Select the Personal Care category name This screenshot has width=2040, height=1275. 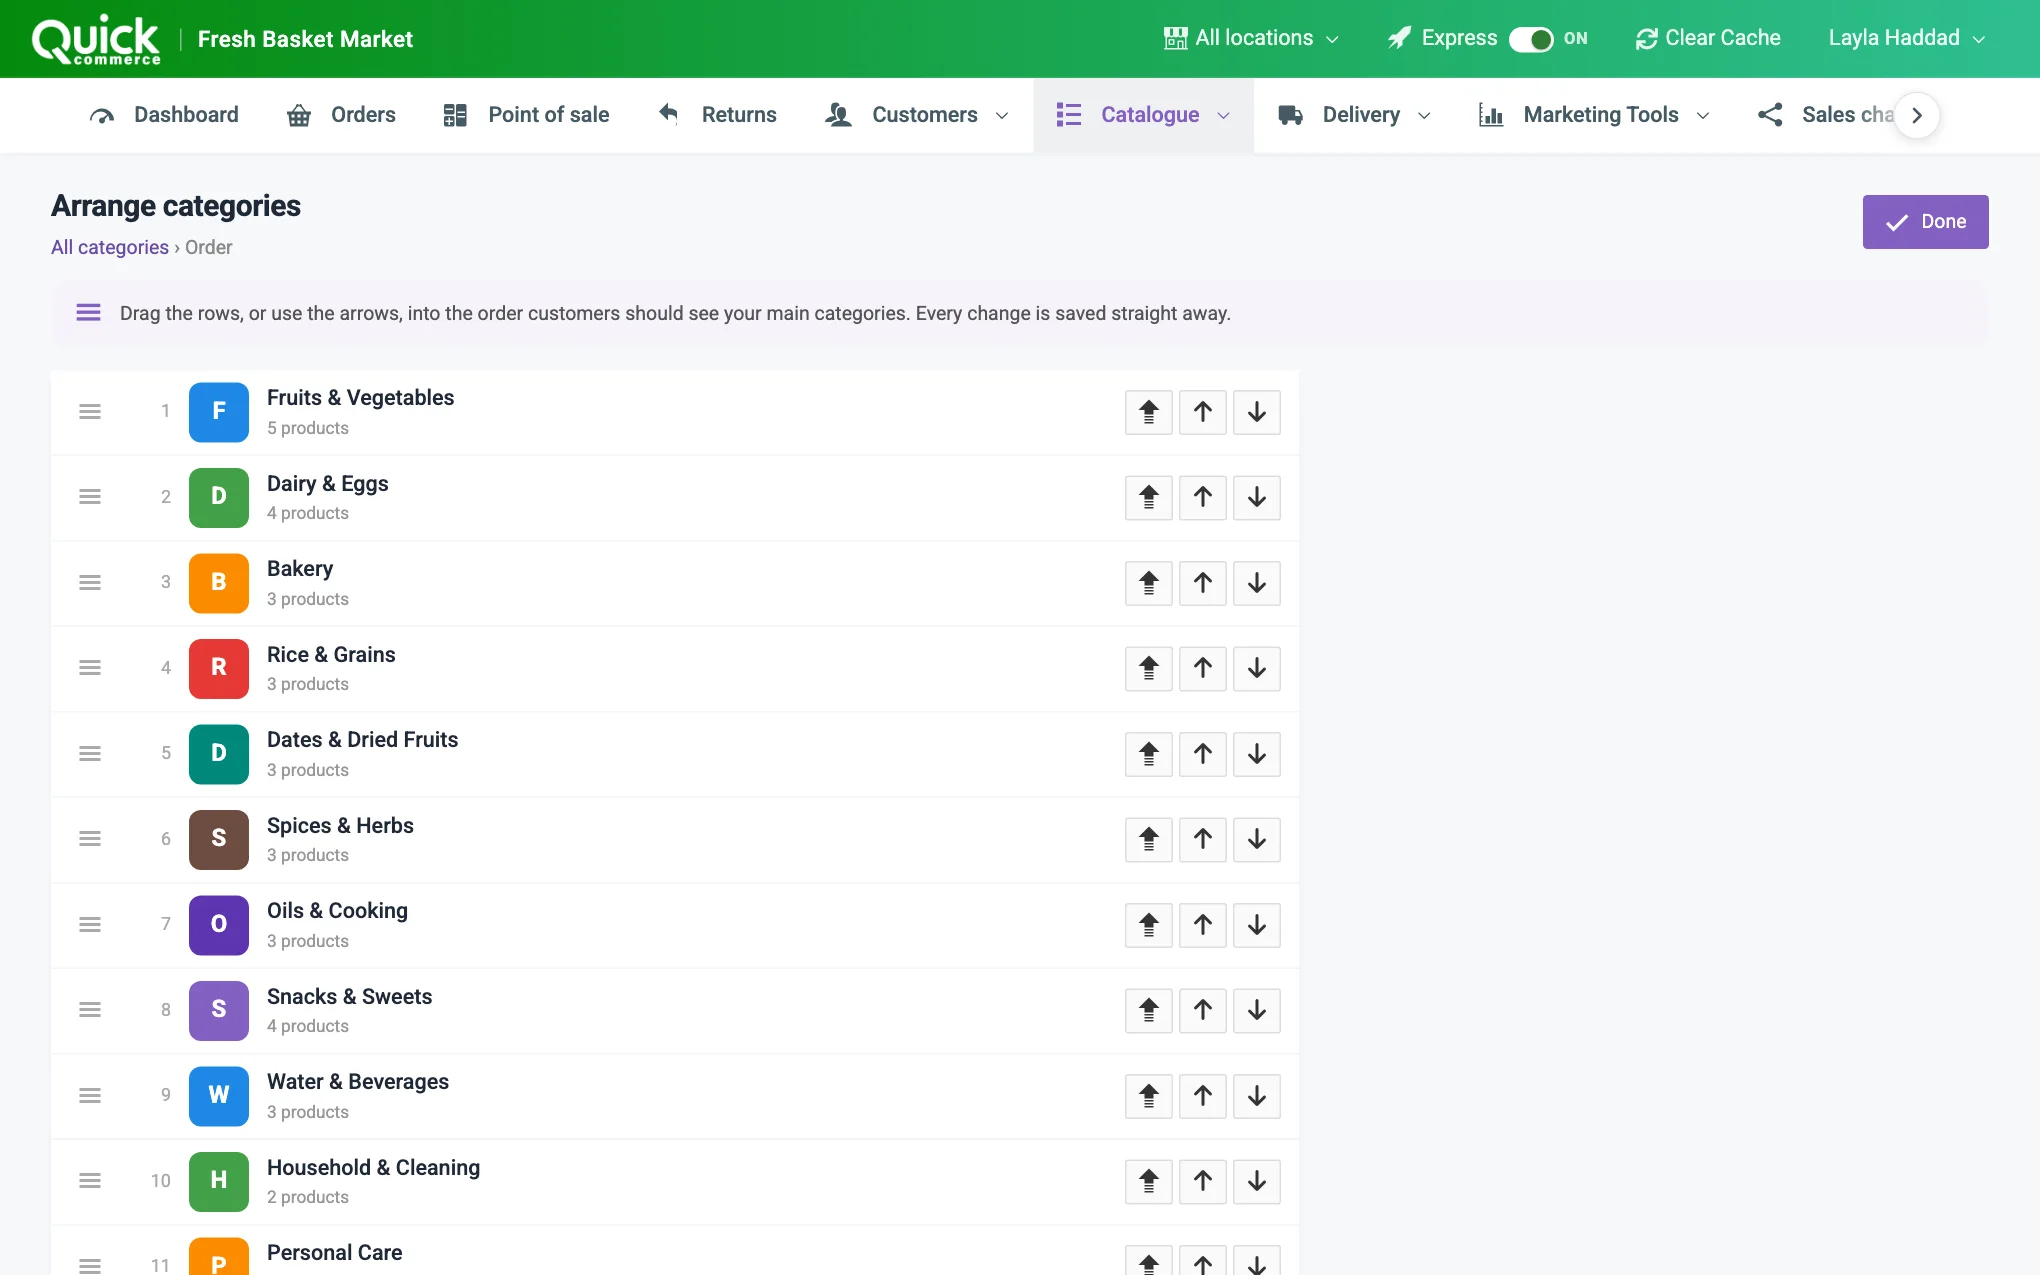[x=335, y=1253]
